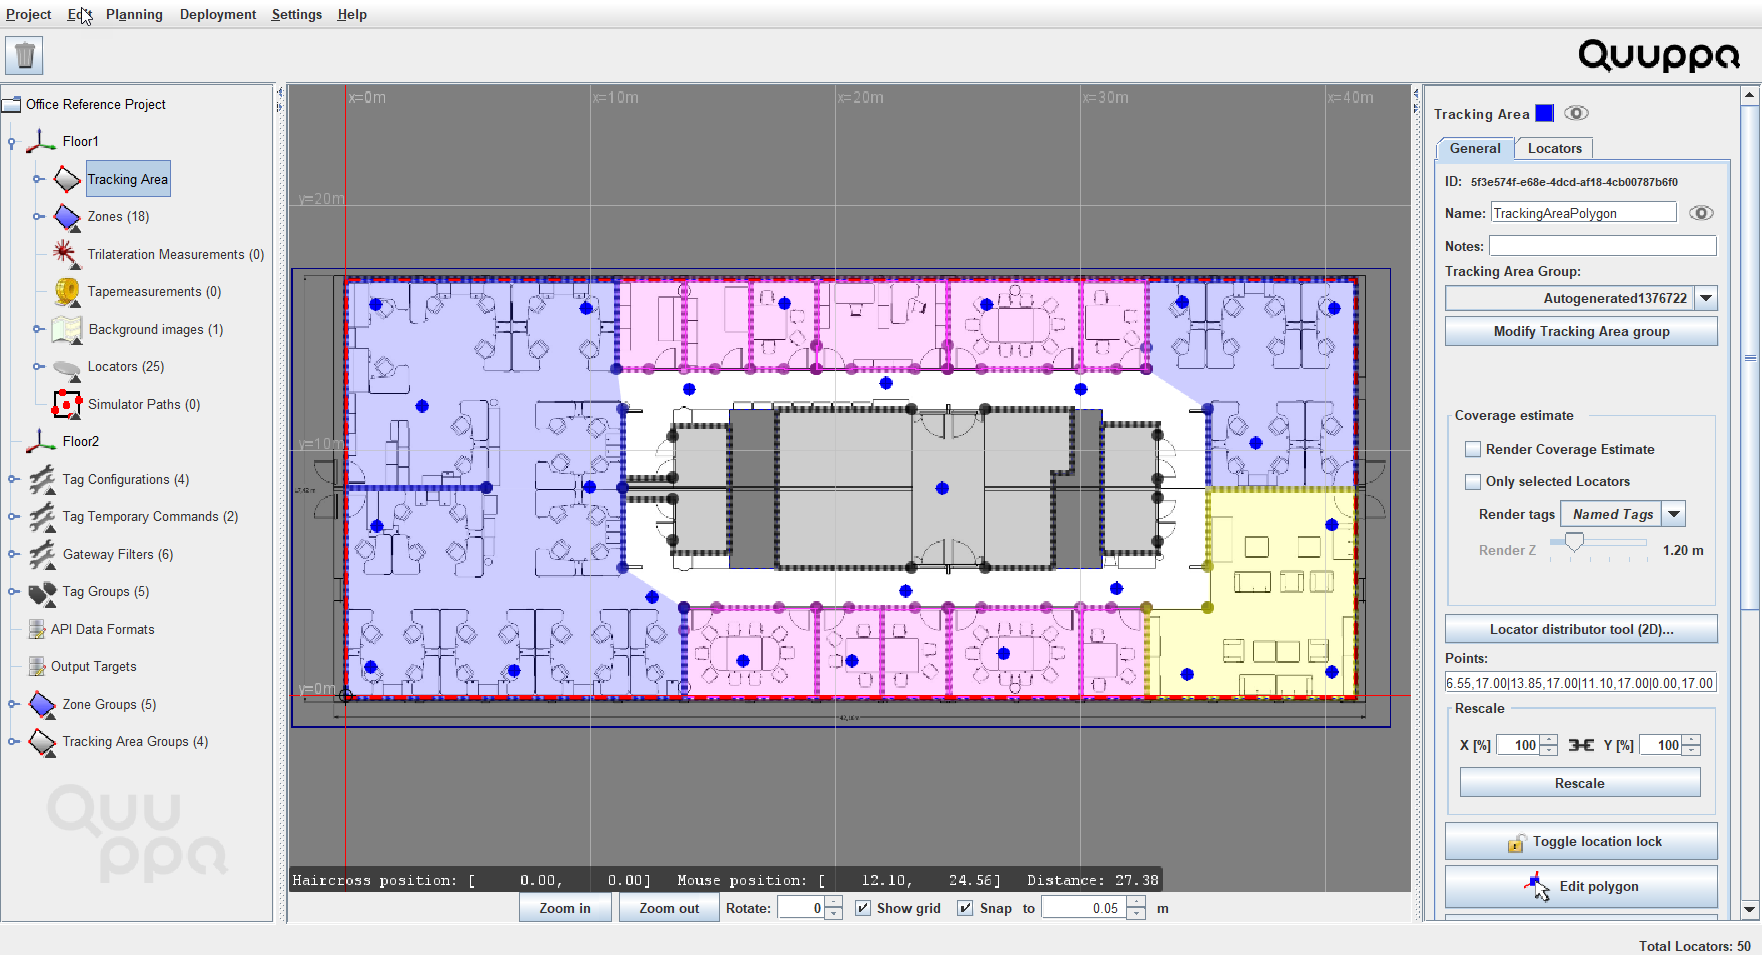Switch to the Locators tab
The height and width of the screenshot is (955, 1762).
(x=1554, y=148)
